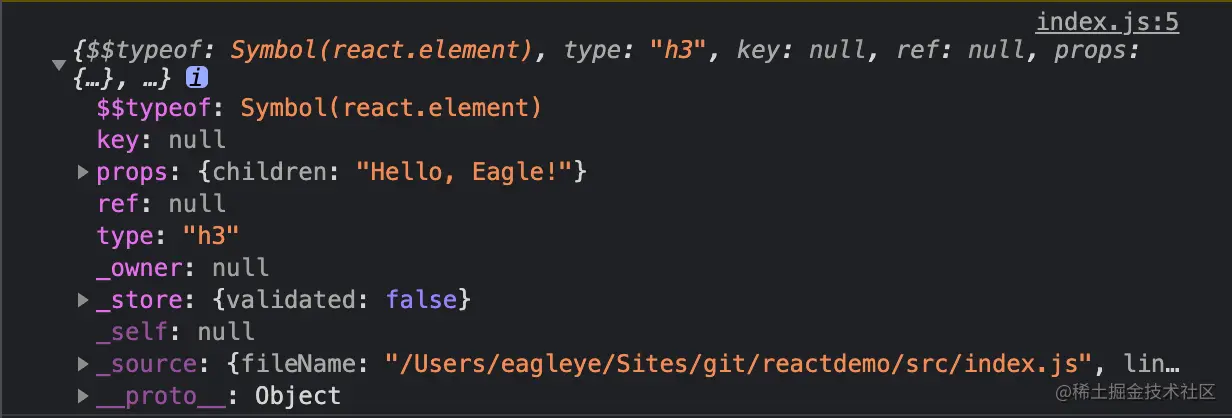This screenshot has width=1232, height=418.
Task: Select the ref: null row
Action: click(x=161, y=204)
